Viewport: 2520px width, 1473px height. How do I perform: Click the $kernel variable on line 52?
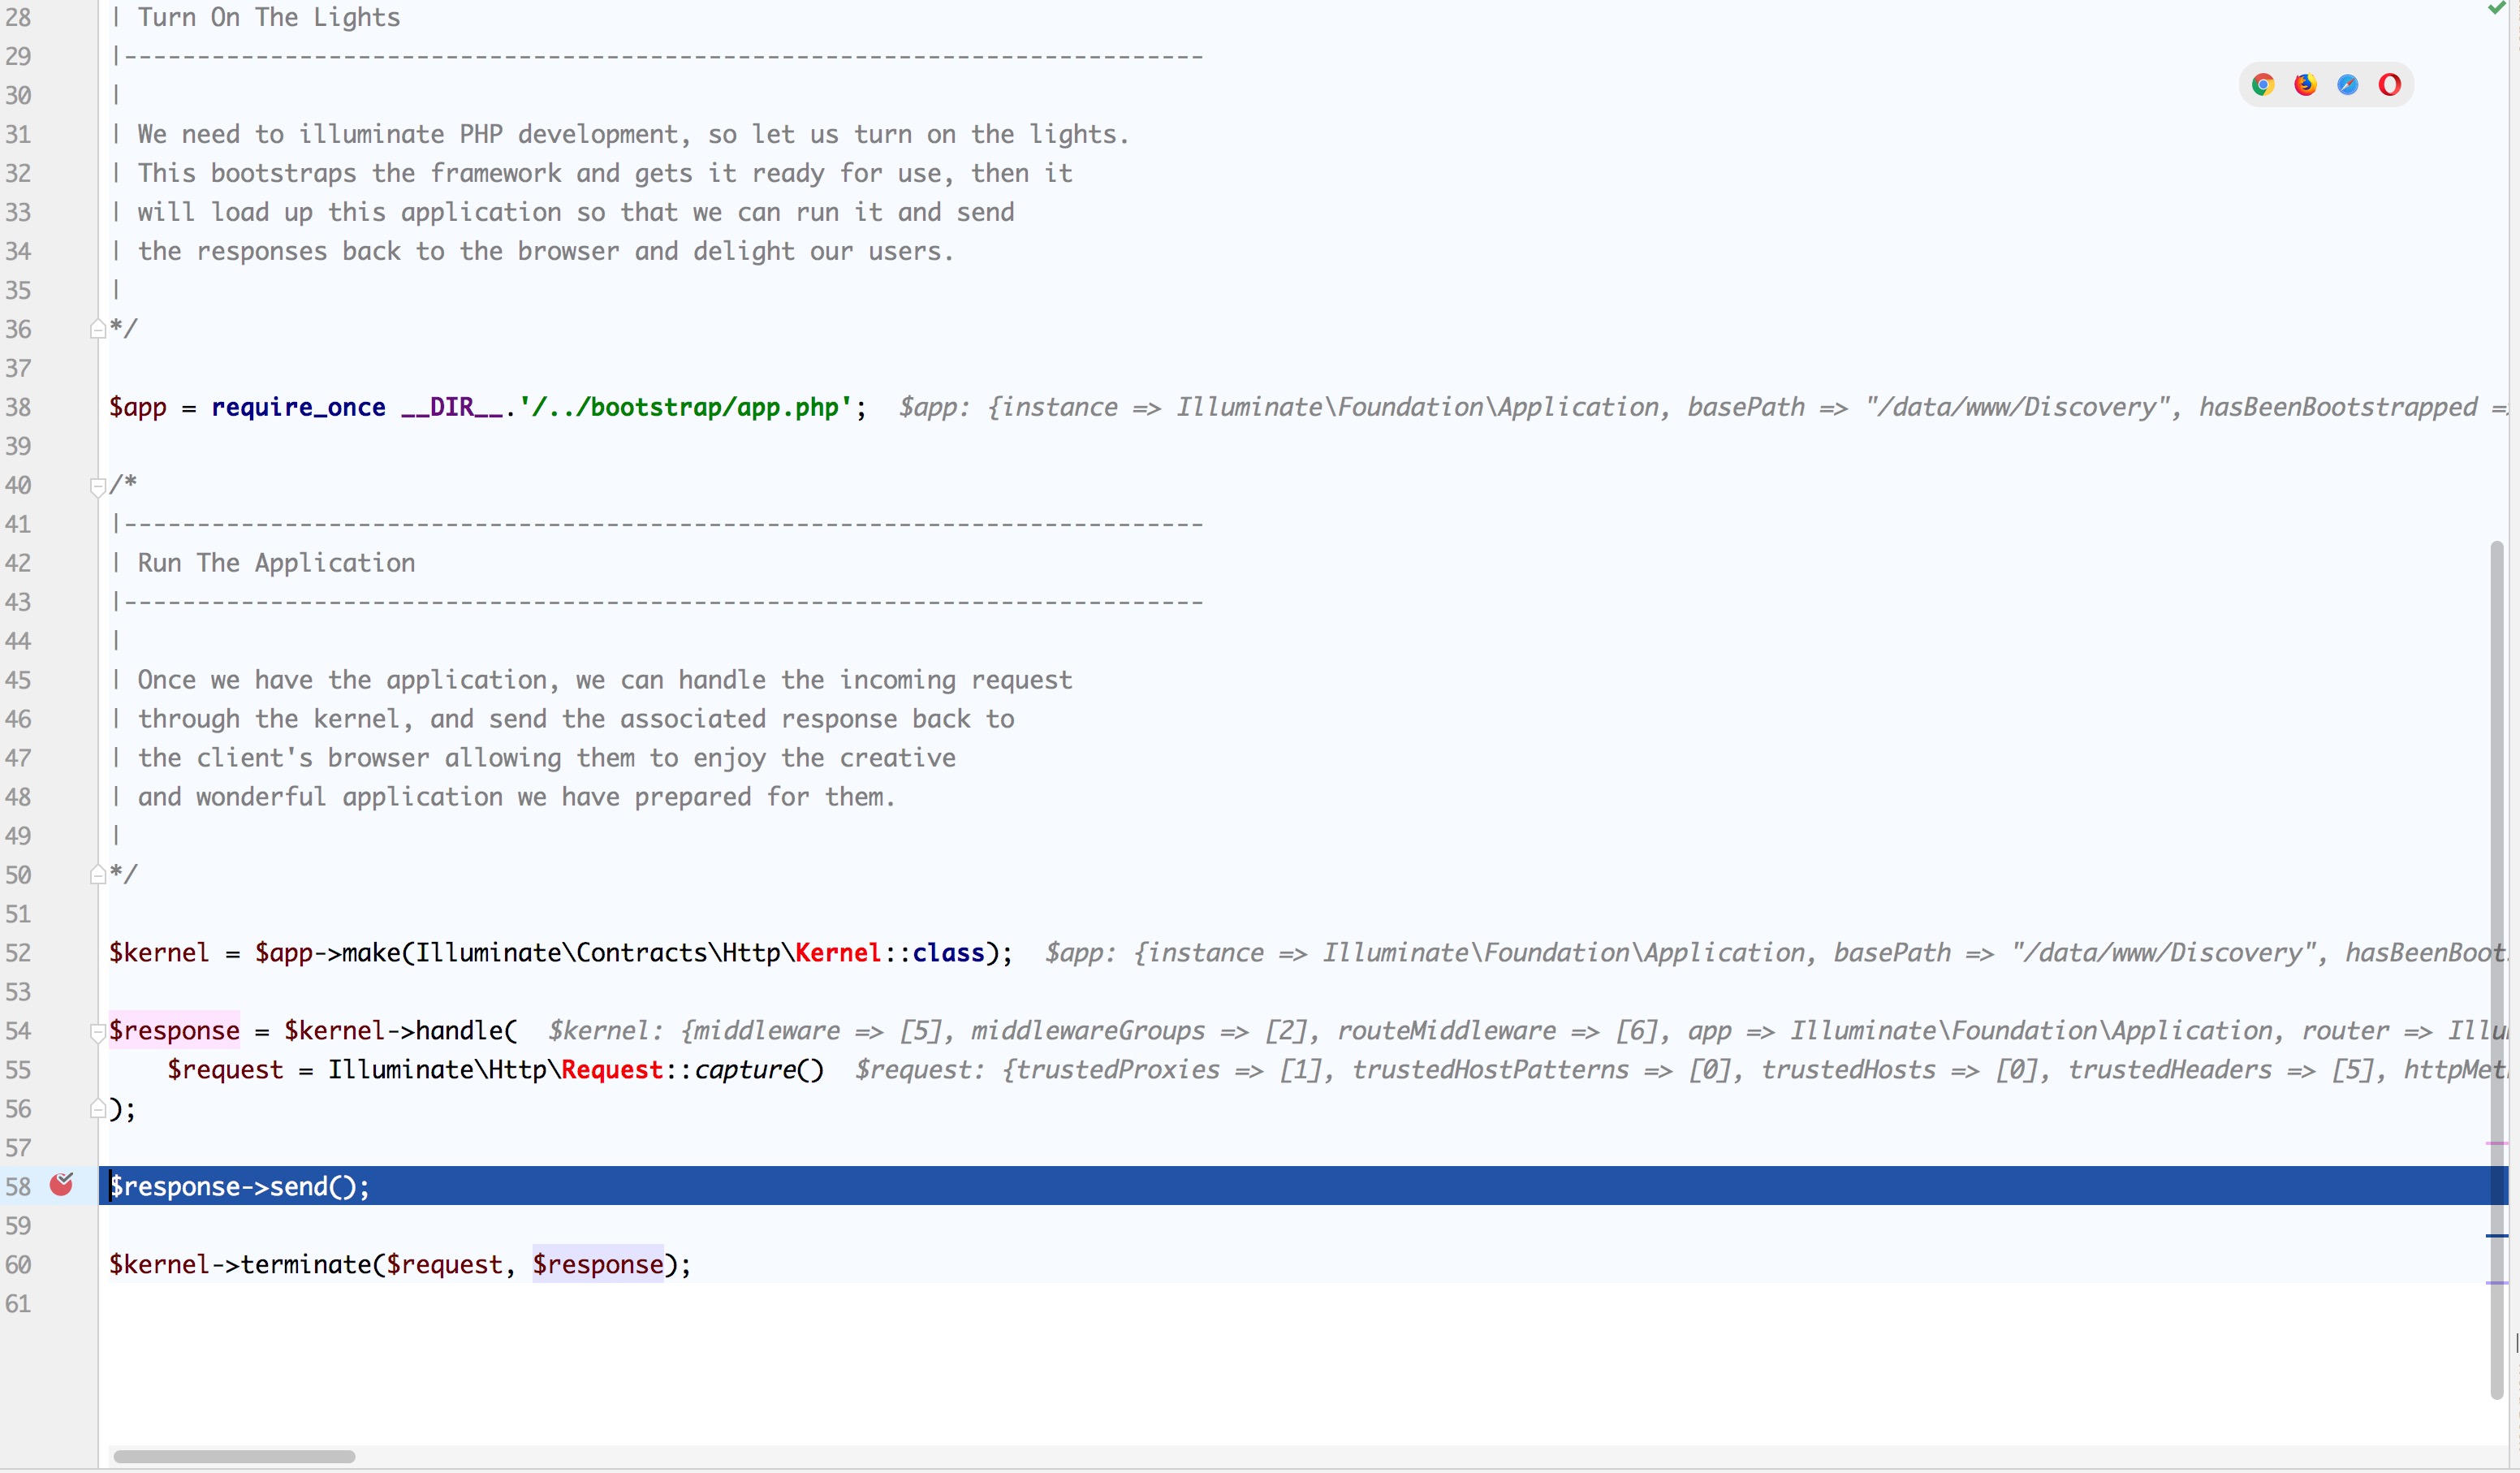(159, 952)
